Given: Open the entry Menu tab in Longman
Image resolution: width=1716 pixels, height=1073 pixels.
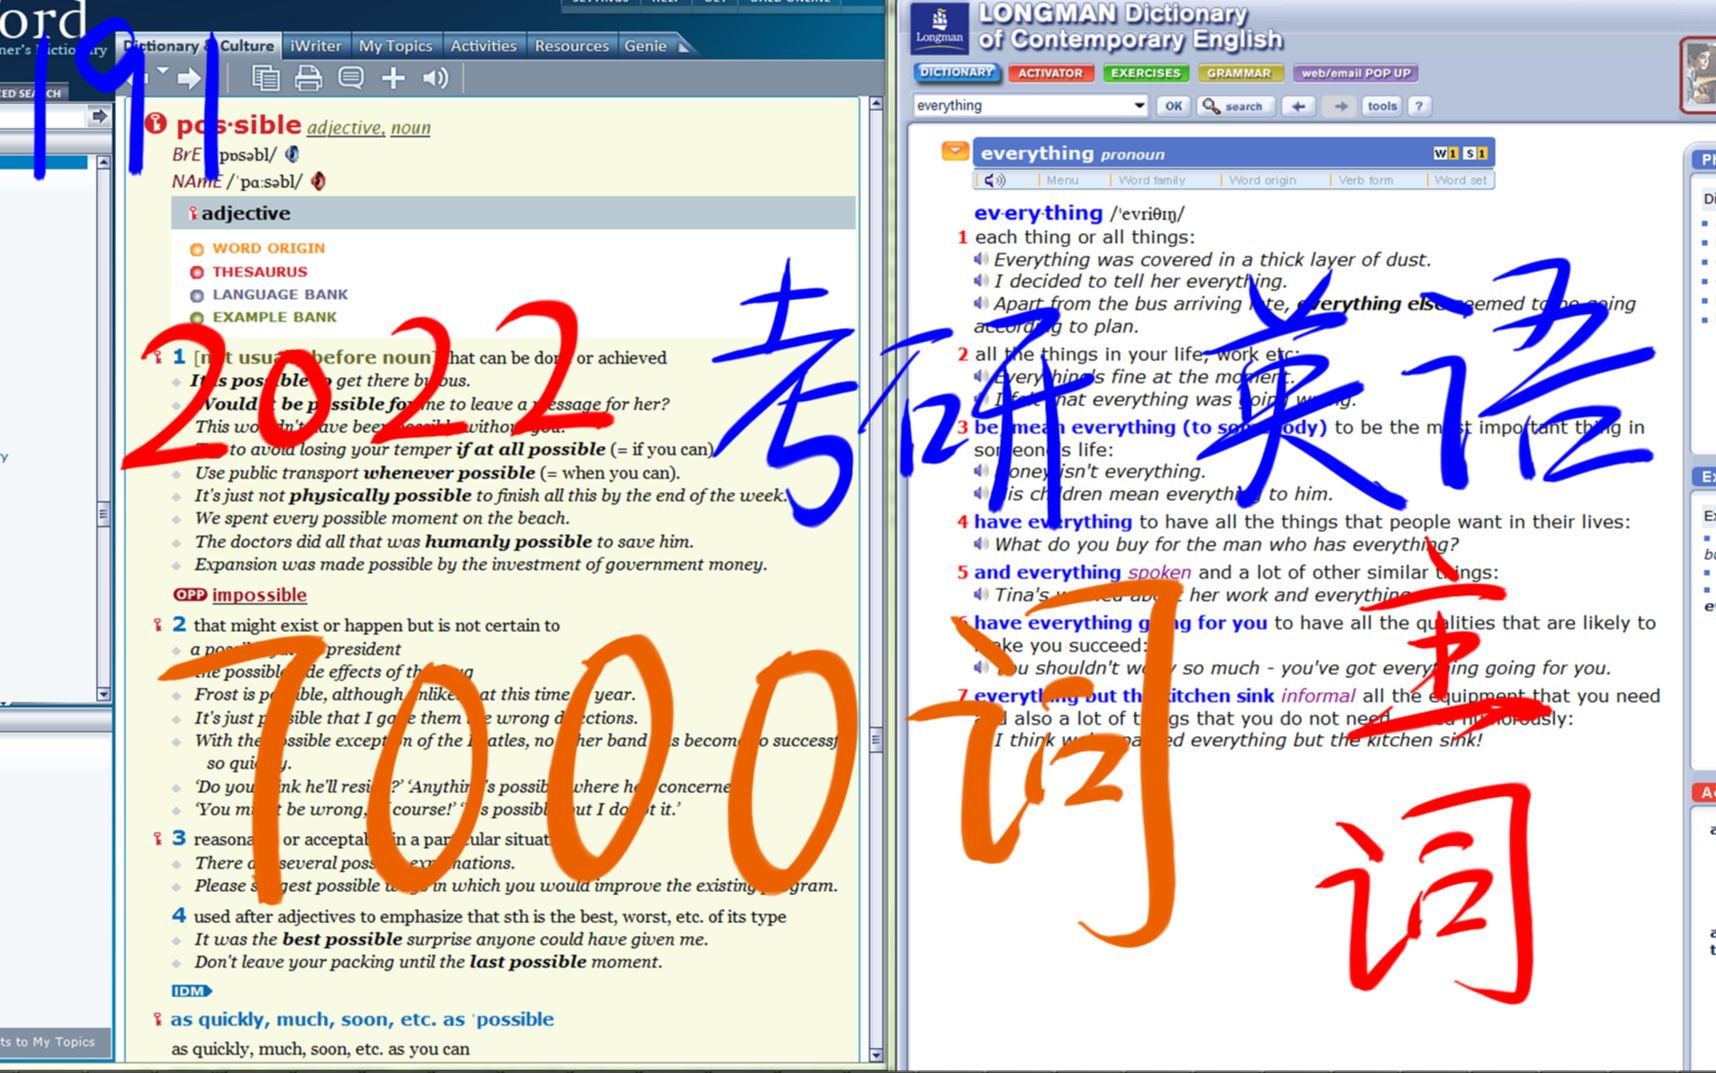Looking at the screenshot, I should pyautogui.click(x=1062, y=180).
